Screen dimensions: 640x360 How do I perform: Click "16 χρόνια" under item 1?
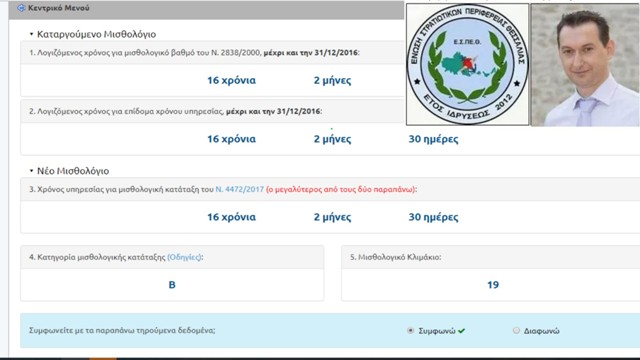231,80
